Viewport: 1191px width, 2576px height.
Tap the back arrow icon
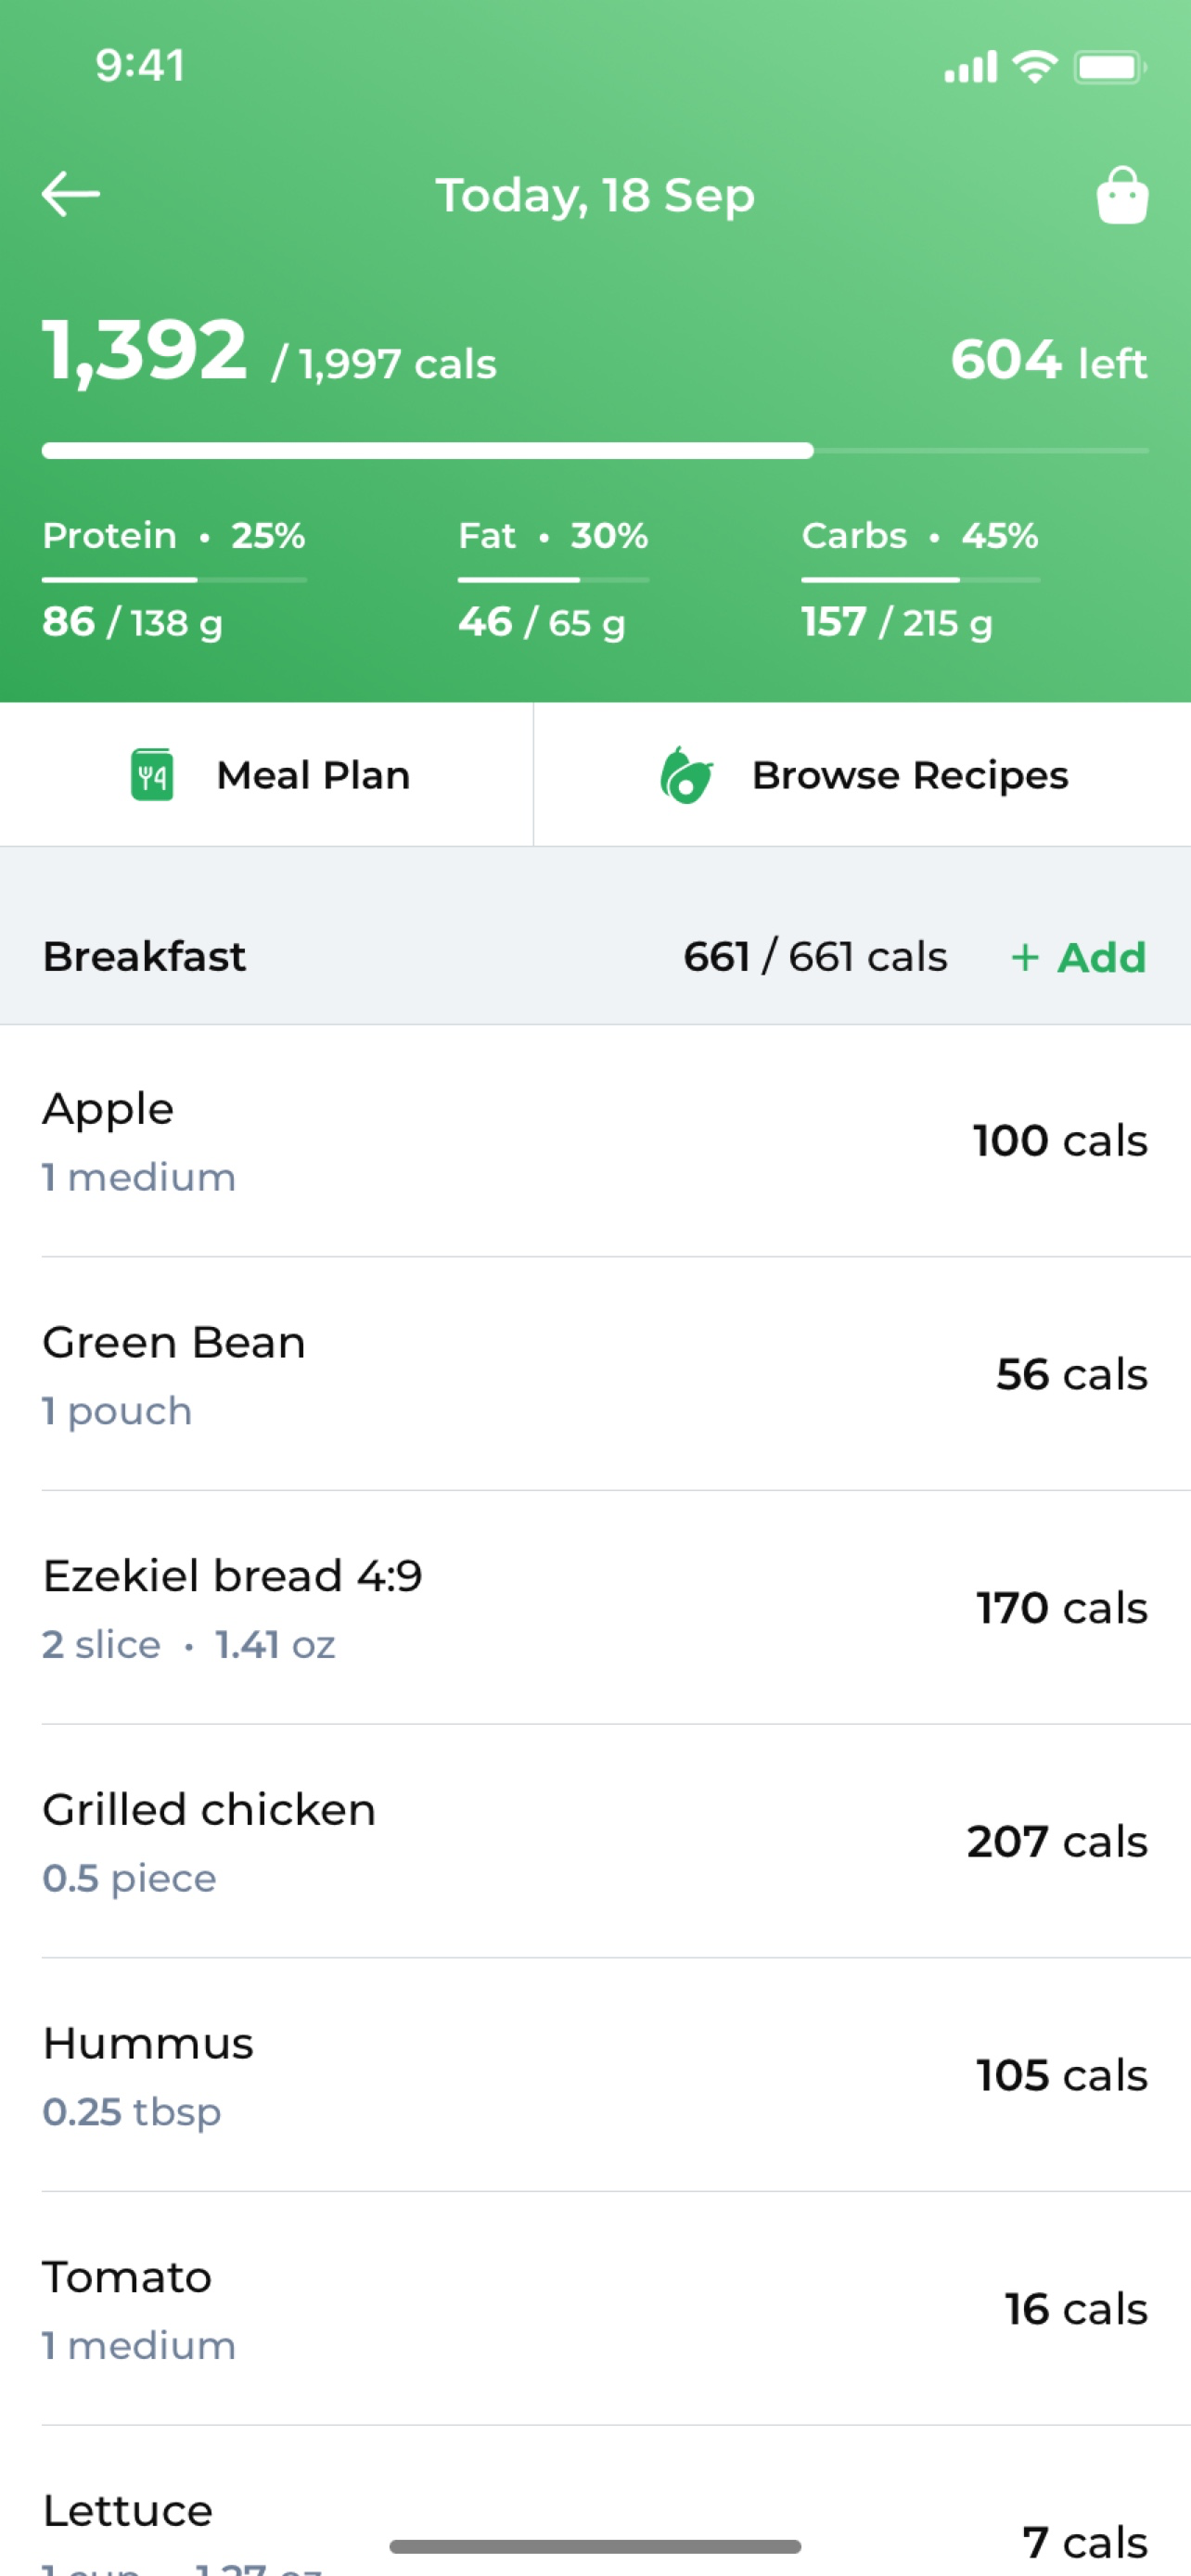[x=71, y=194]
